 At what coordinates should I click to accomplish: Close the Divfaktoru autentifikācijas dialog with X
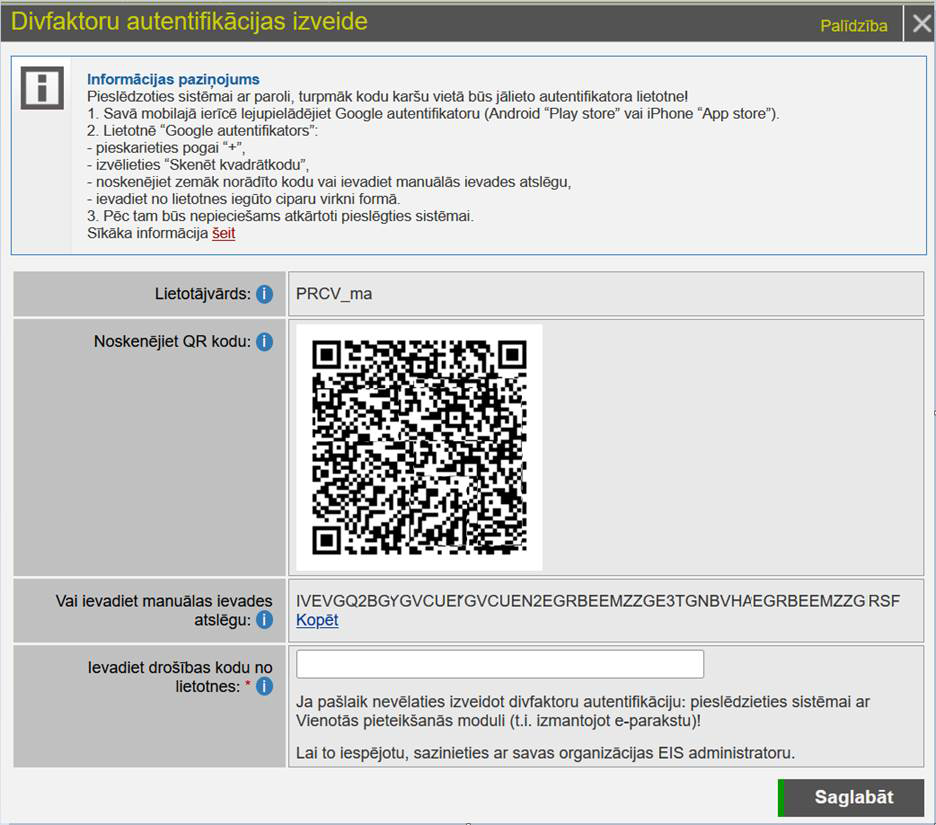coord(920,24)
